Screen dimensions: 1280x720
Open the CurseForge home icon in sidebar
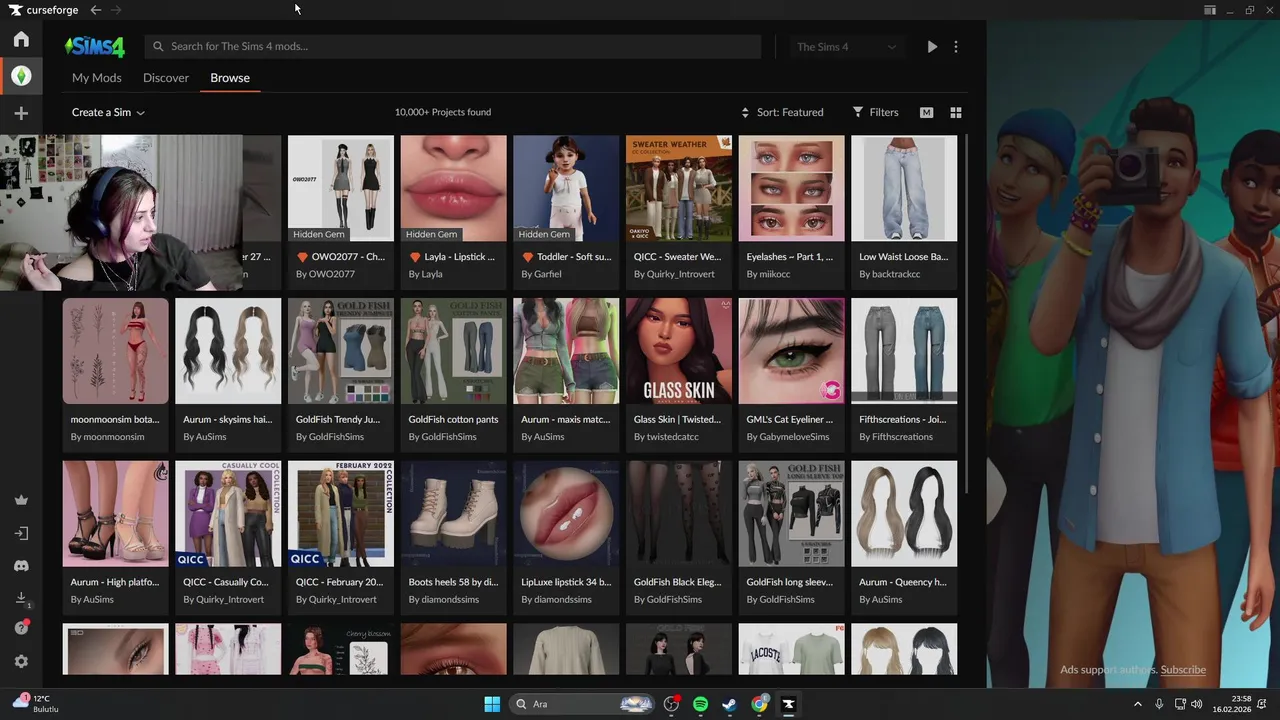21,39
